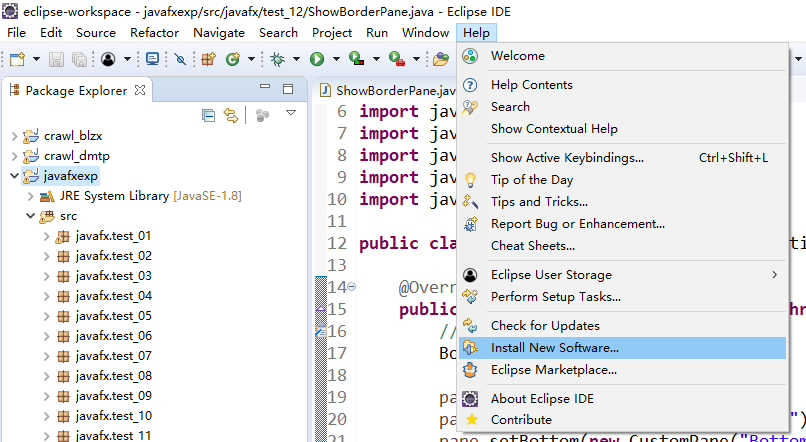The image size is (806, 442).
Task: Choose Welcome from Help menu
Action: point(622,56)
